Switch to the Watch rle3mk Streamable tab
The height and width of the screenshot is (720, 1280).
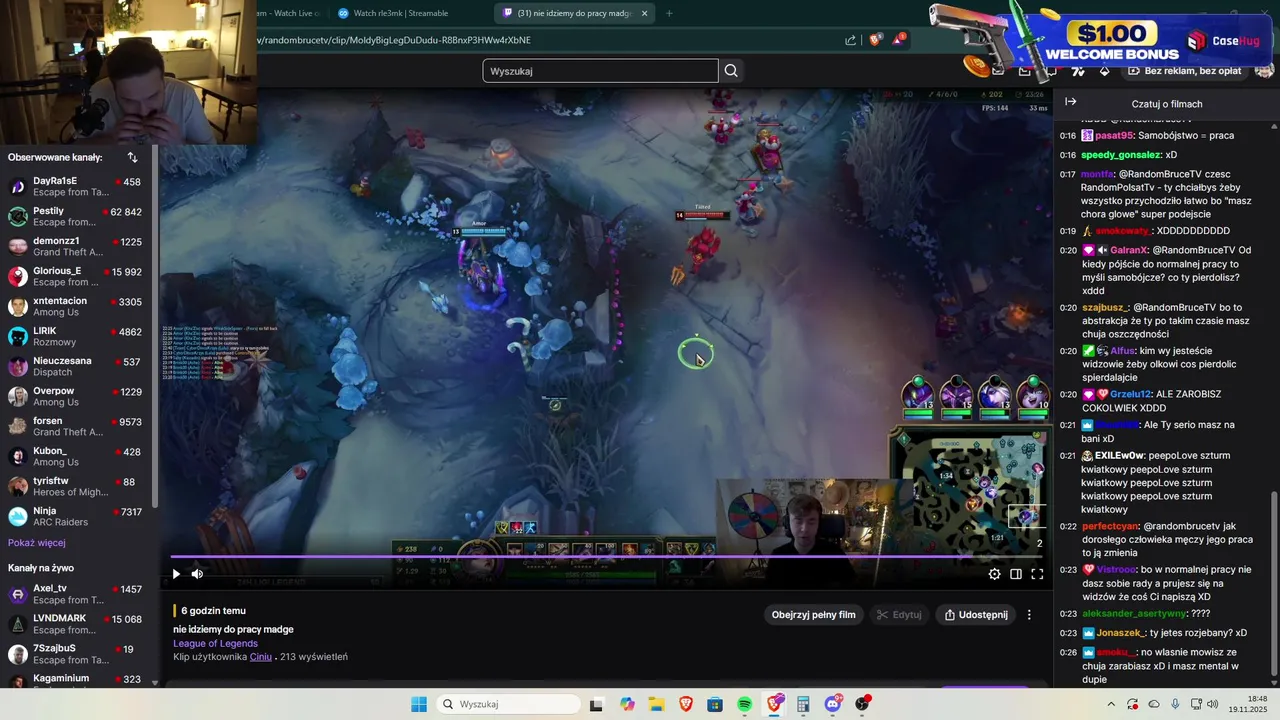coord(399,13)
